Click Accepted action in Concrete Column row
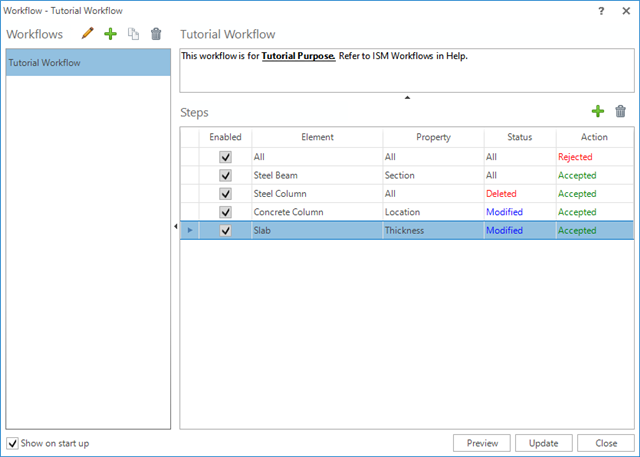640x457 pixels. point(595,212)
